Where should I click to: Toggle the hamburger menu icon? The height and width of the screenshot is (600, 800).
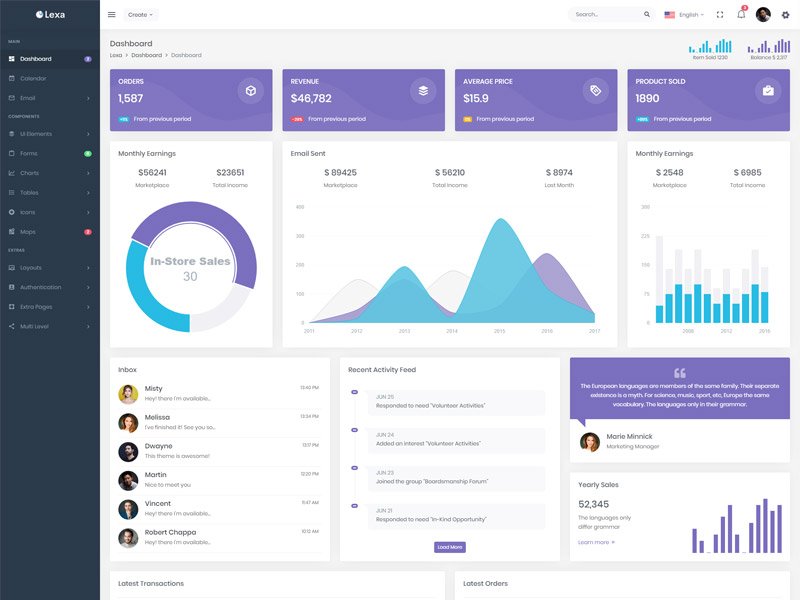click(x=112, y=15)
